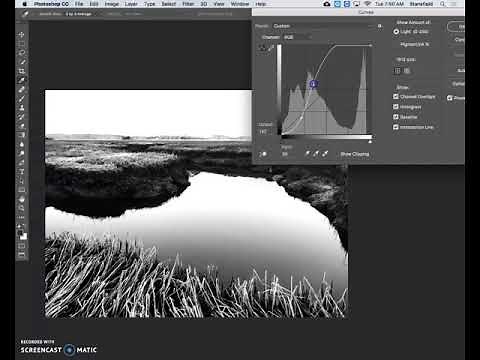This screenshot has width=480, height=360.
Task: Select the Brush tool
Action: click(22, 99)
